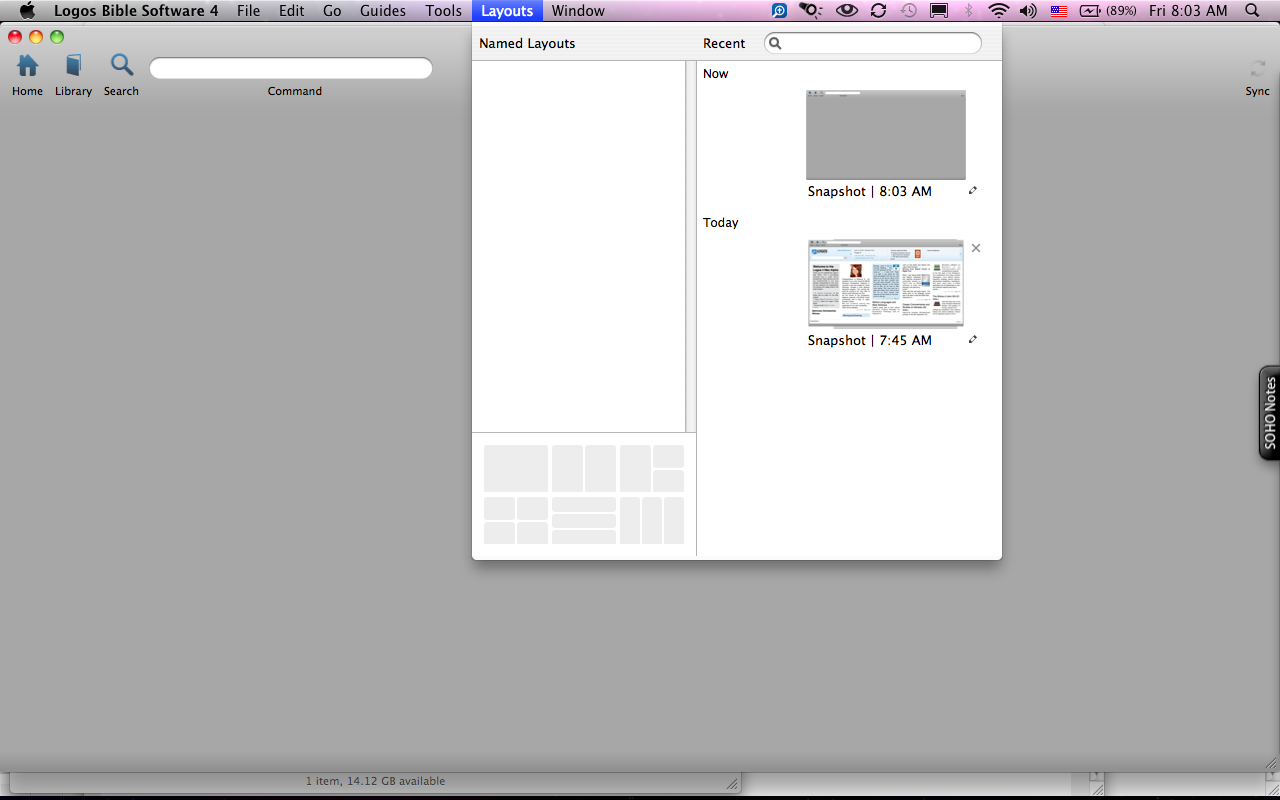Open the Edit menu
This screenshot has height=800, width=1280.
click(291, 11)
